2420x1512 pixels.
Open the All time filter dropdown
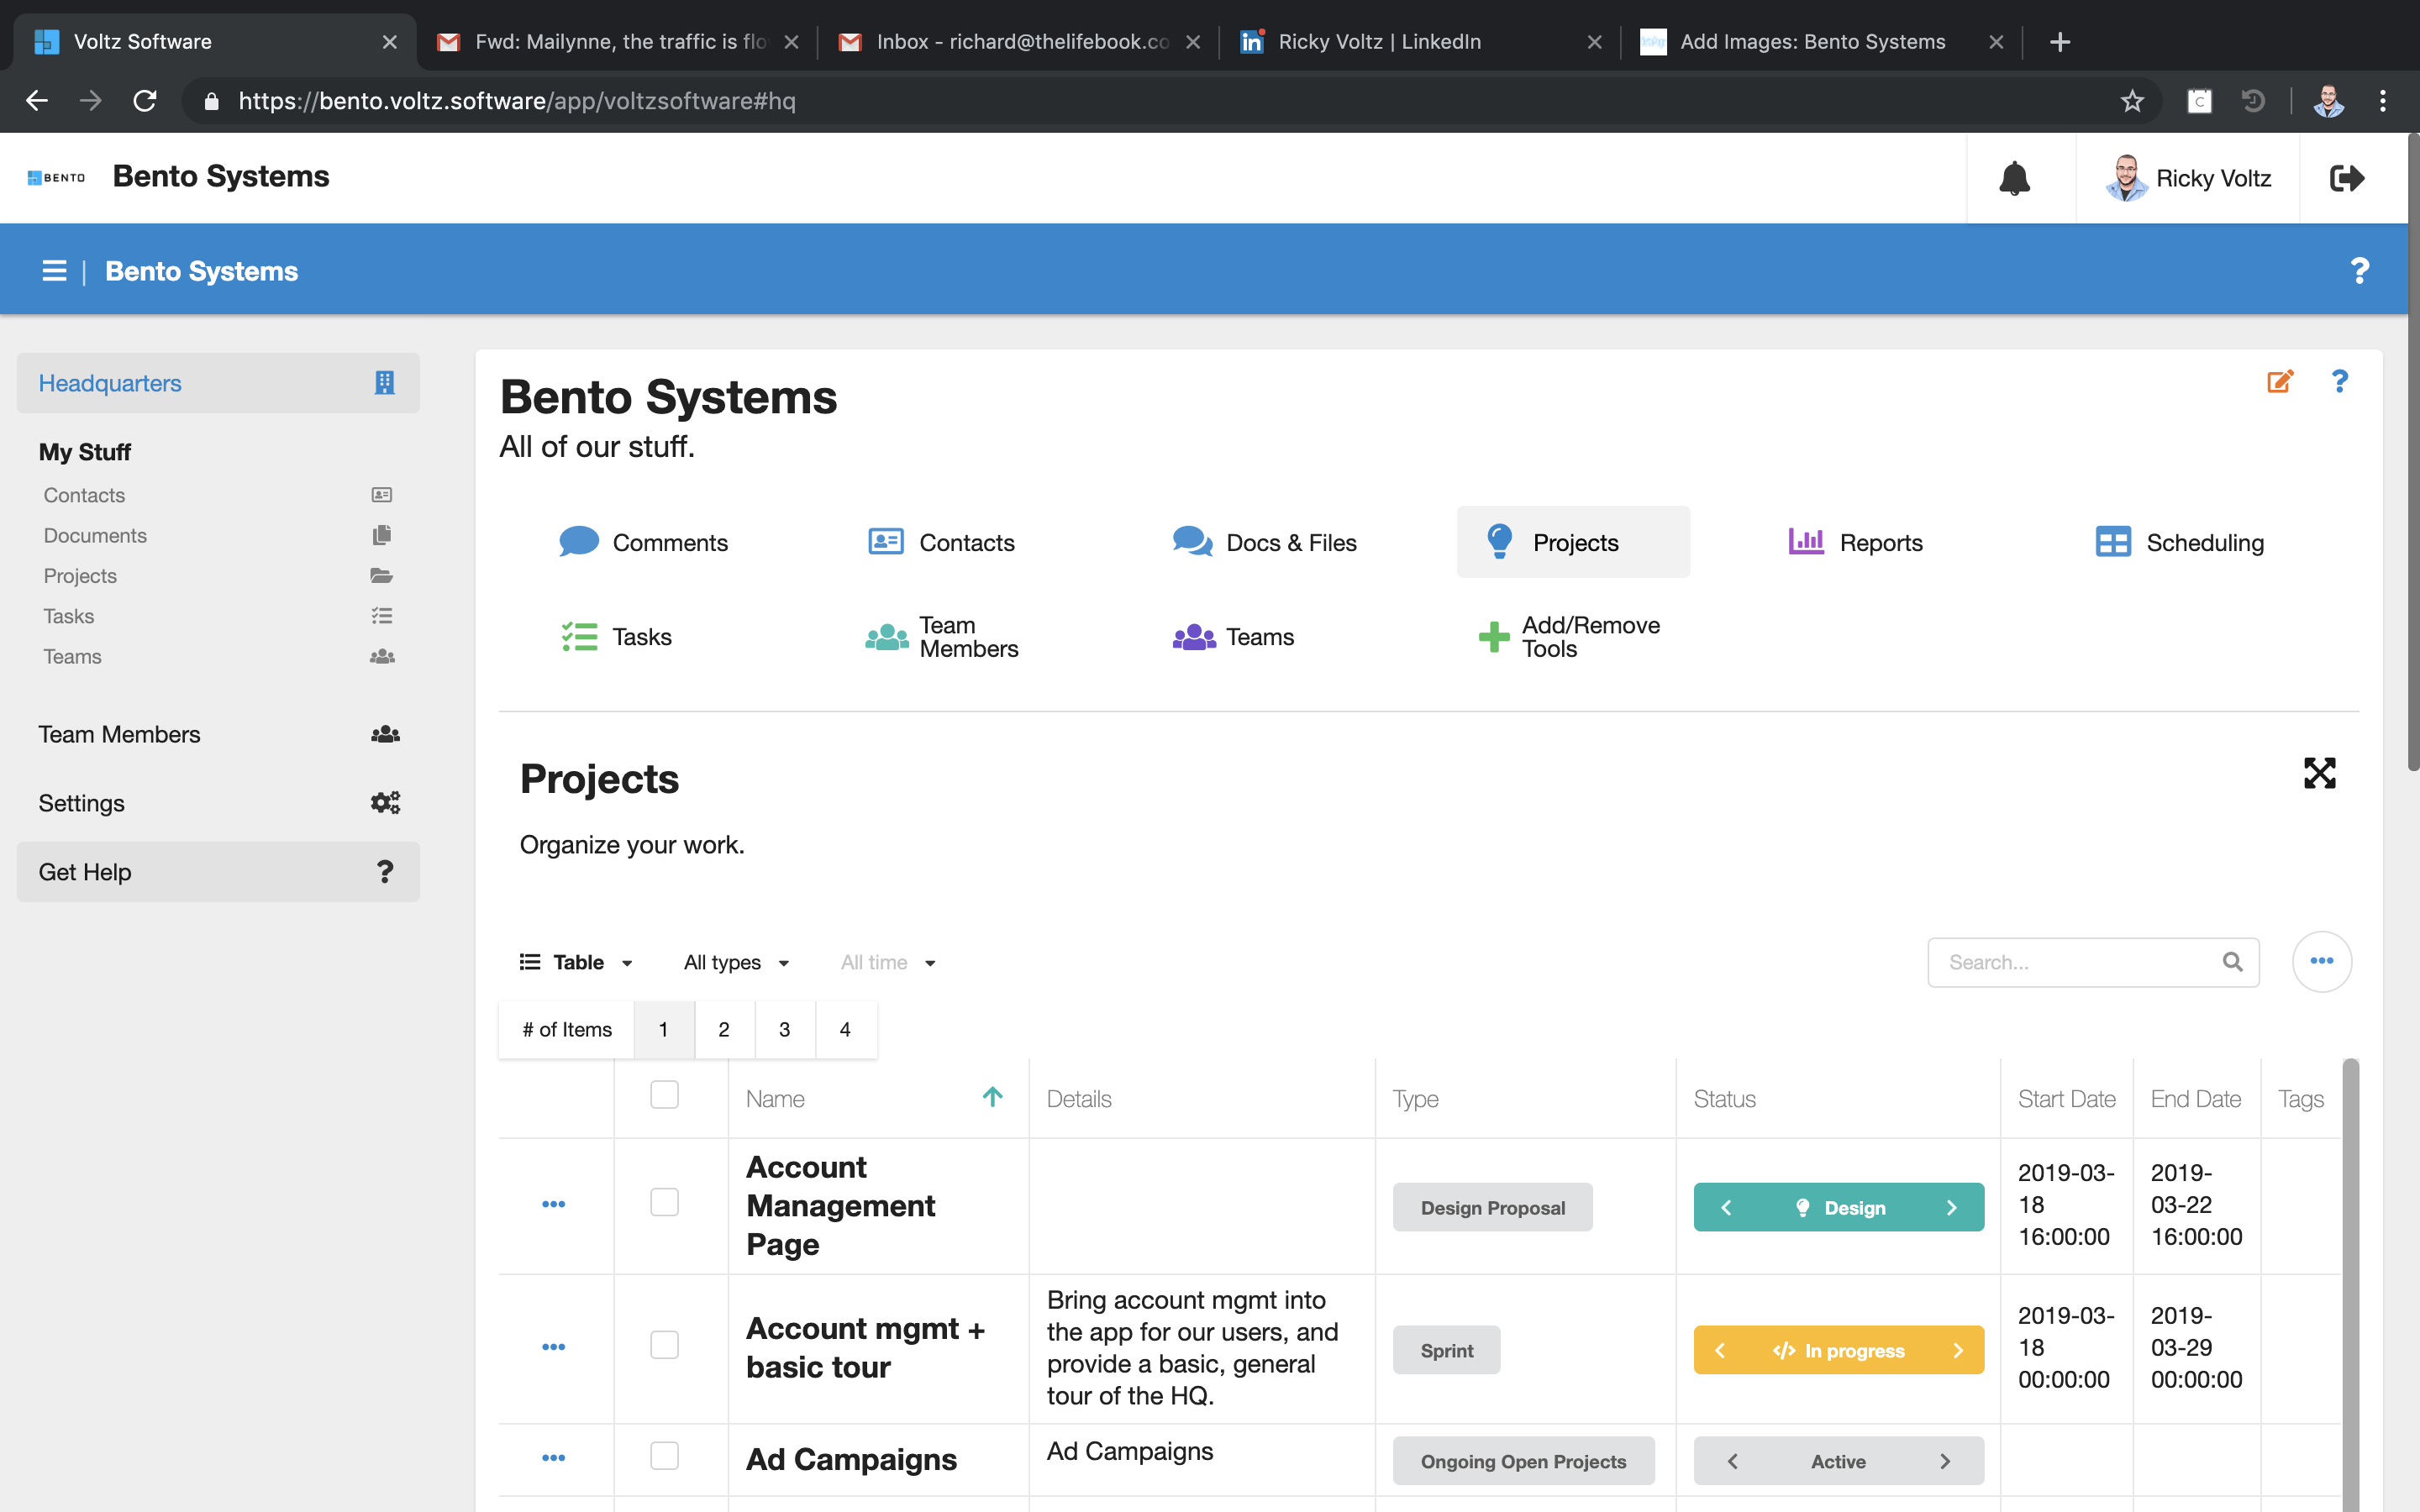[x=887, y=962]
